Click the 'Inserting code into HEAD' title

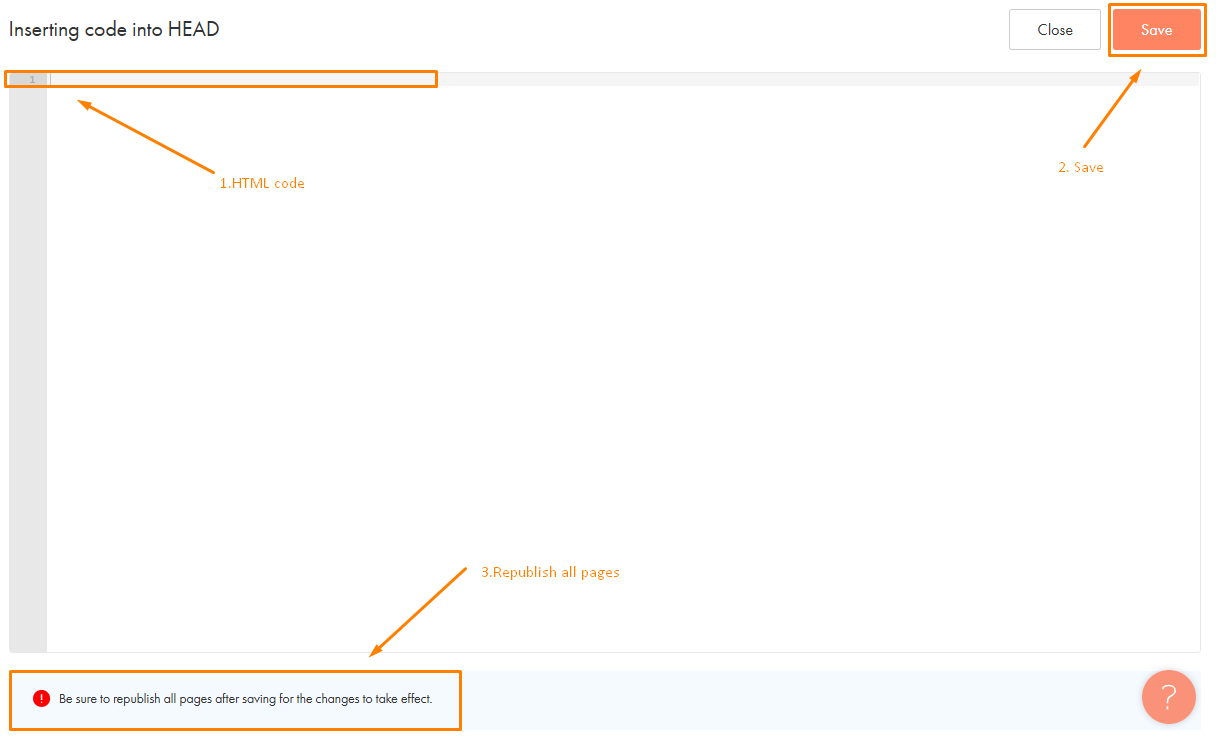pos(114,30)
